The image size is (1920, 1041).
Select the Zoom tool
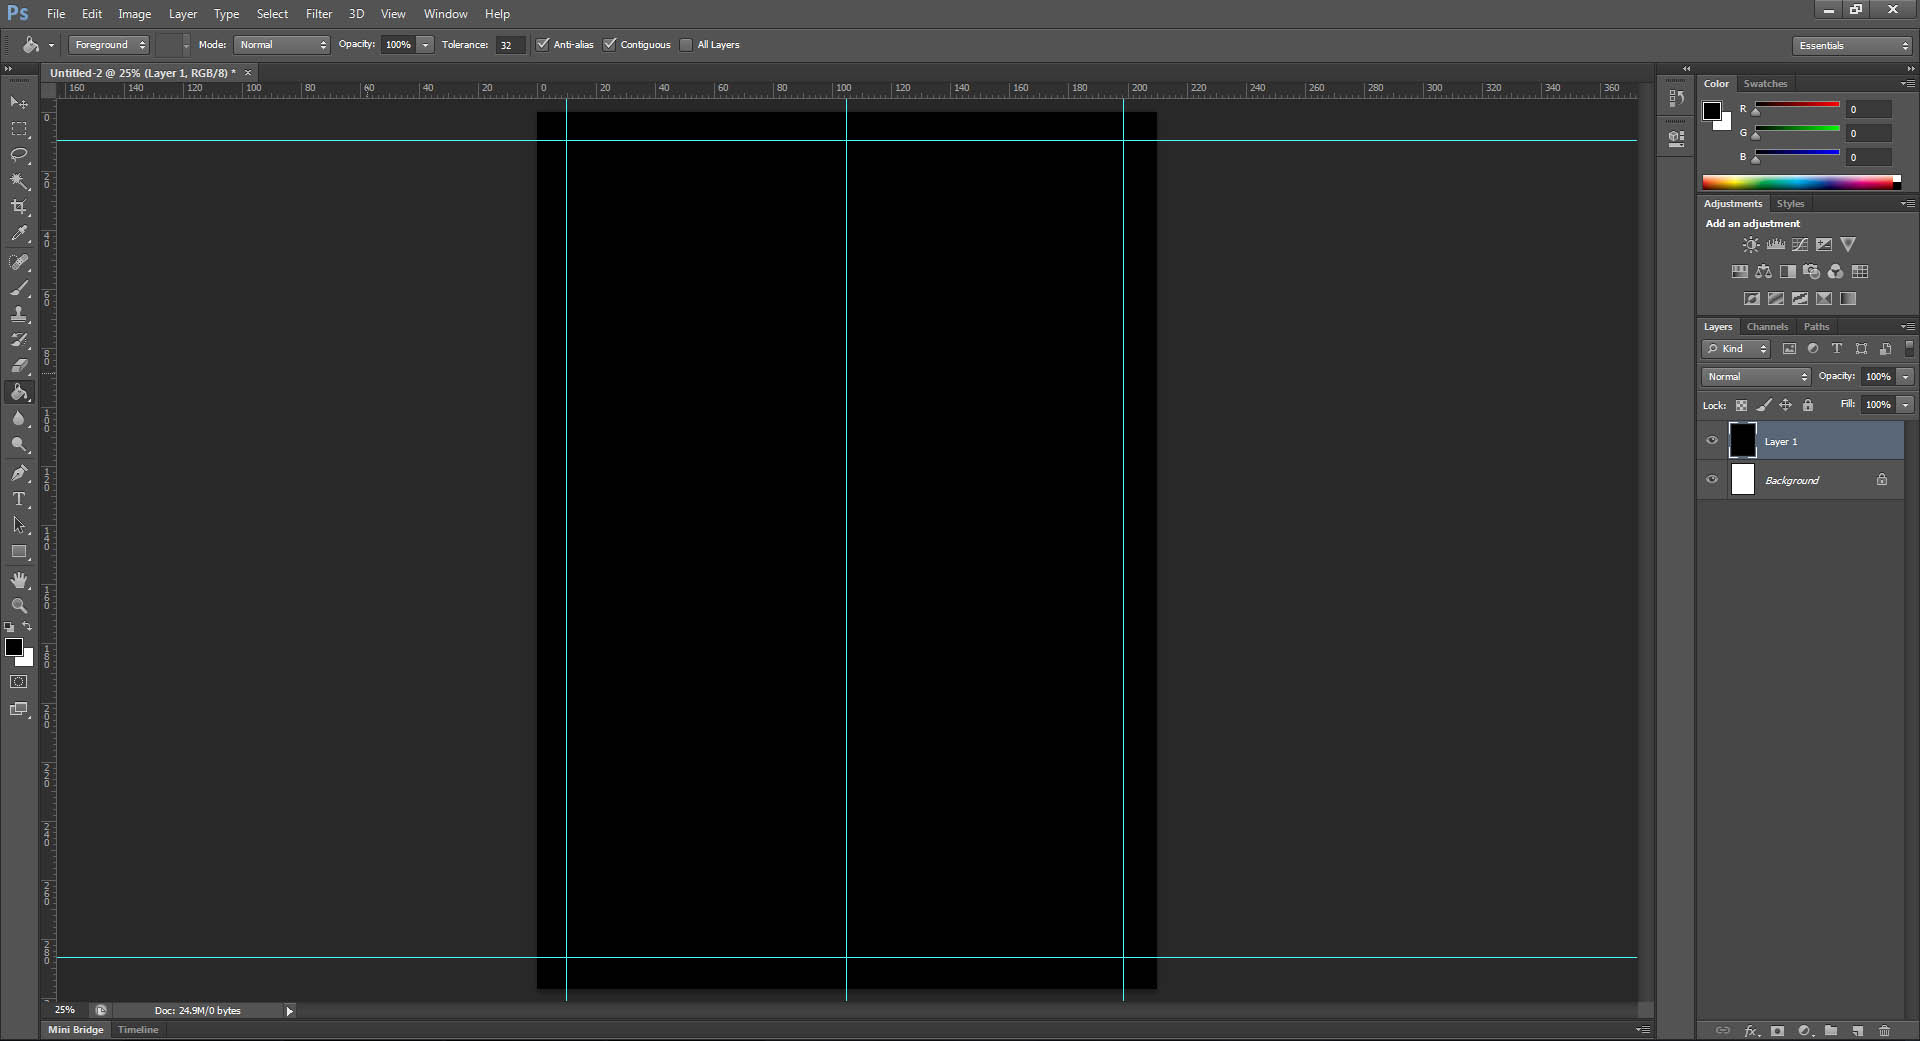[x=19, y=606]
